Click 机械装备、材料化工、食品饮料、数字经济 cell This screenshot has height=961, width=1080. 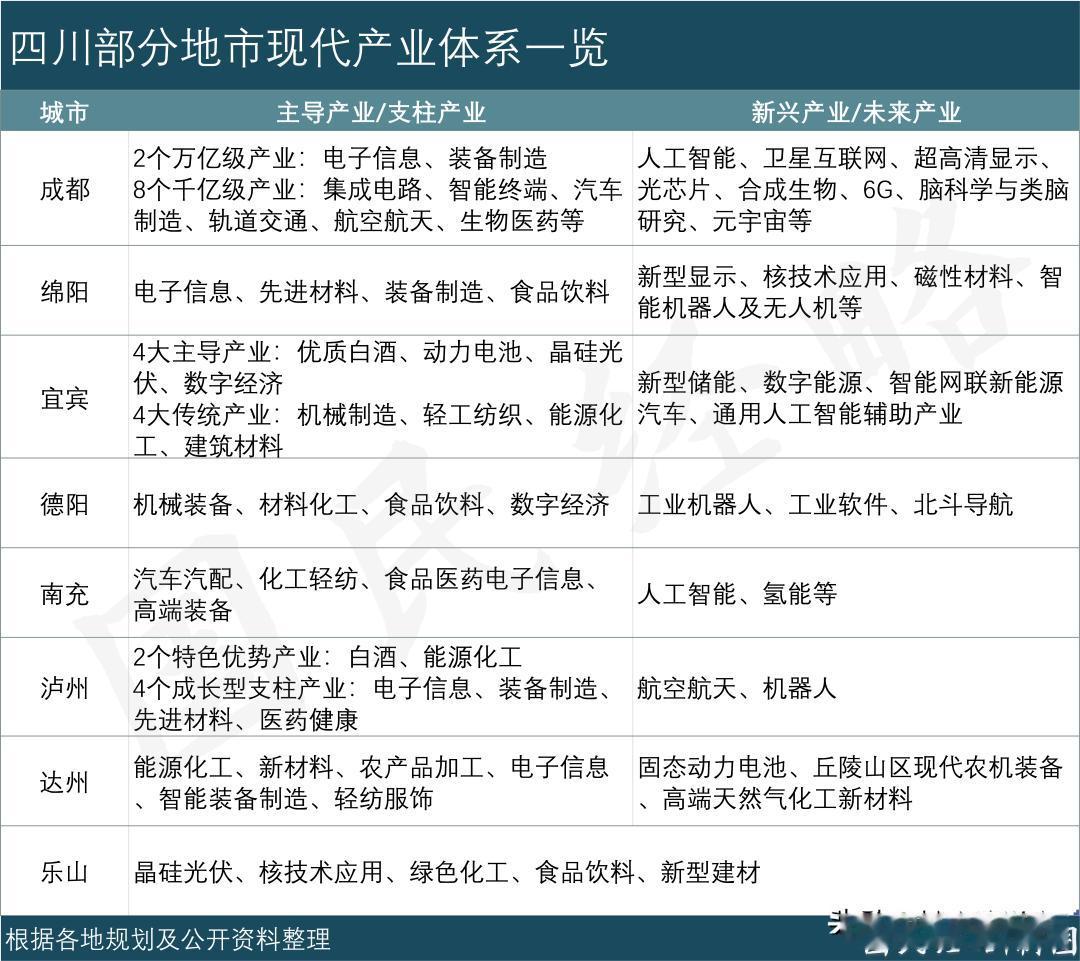[380, 504]
